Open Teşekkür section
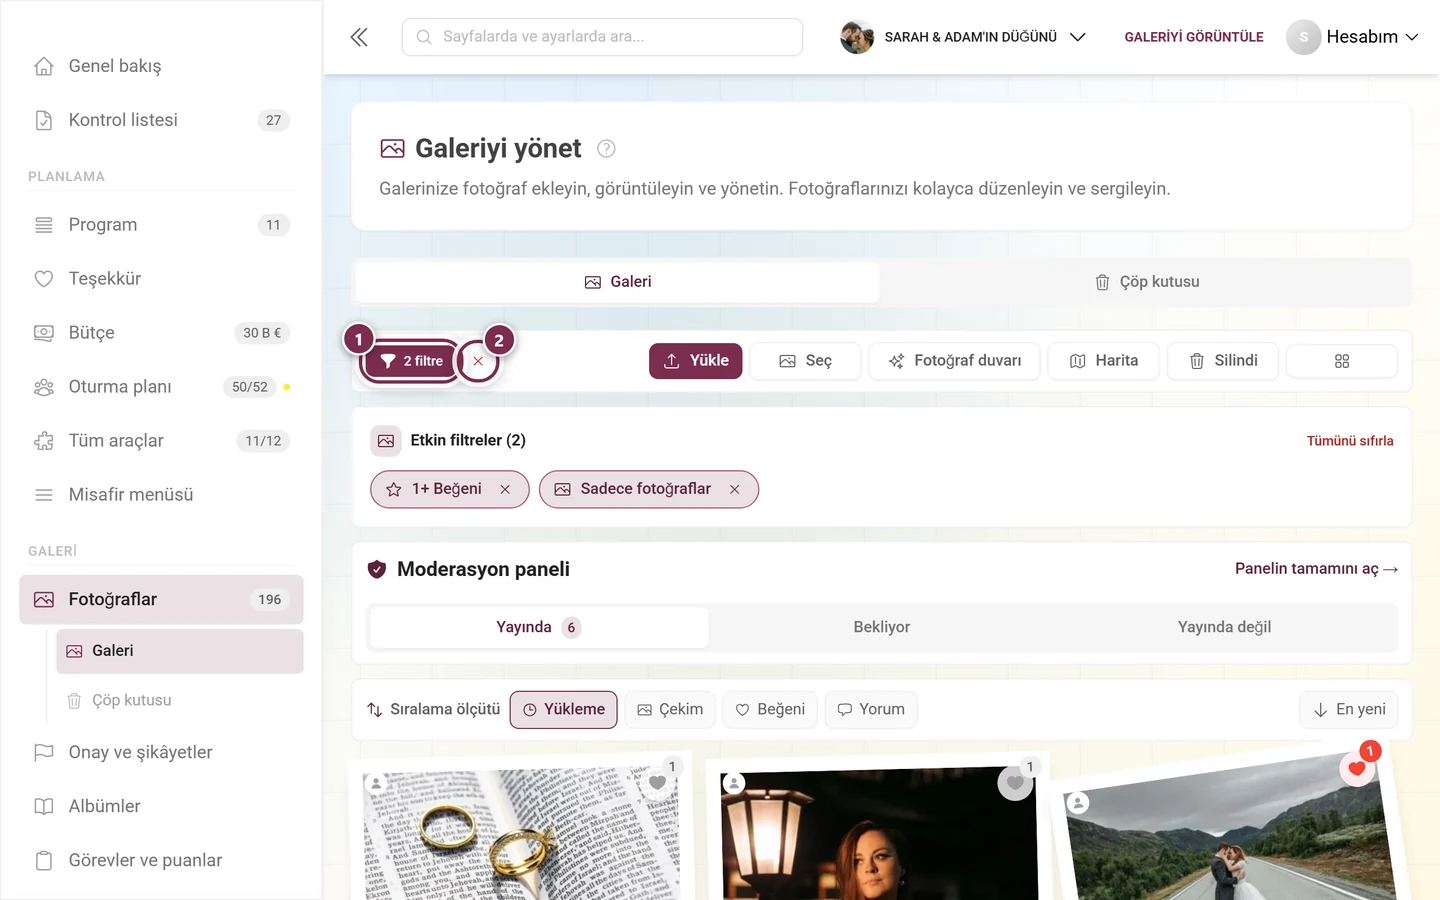 pyautogui.click(x=161, y=279)
